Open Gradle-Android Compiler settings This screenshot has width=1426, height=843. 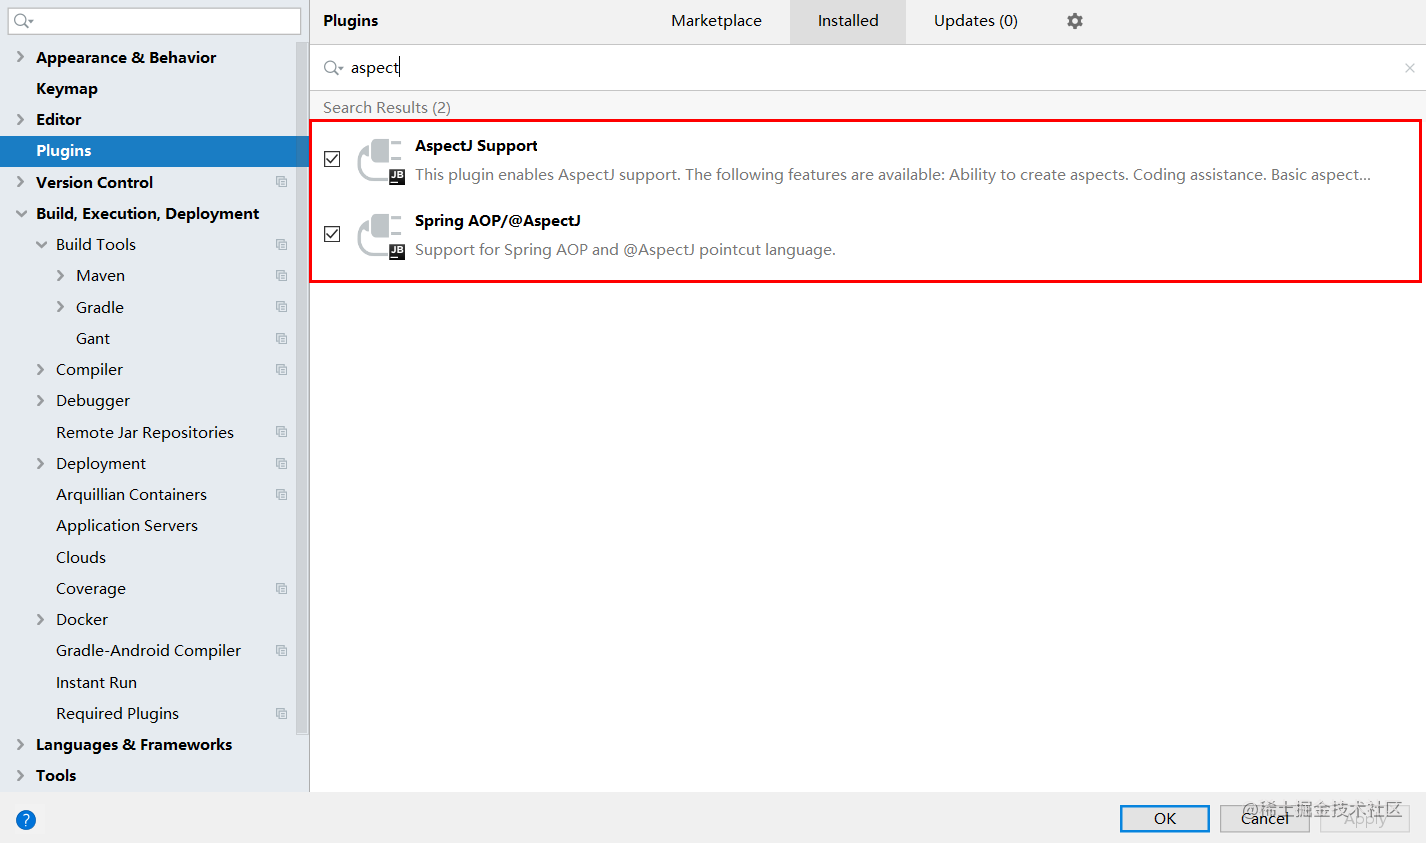click(x=148, y=651)
